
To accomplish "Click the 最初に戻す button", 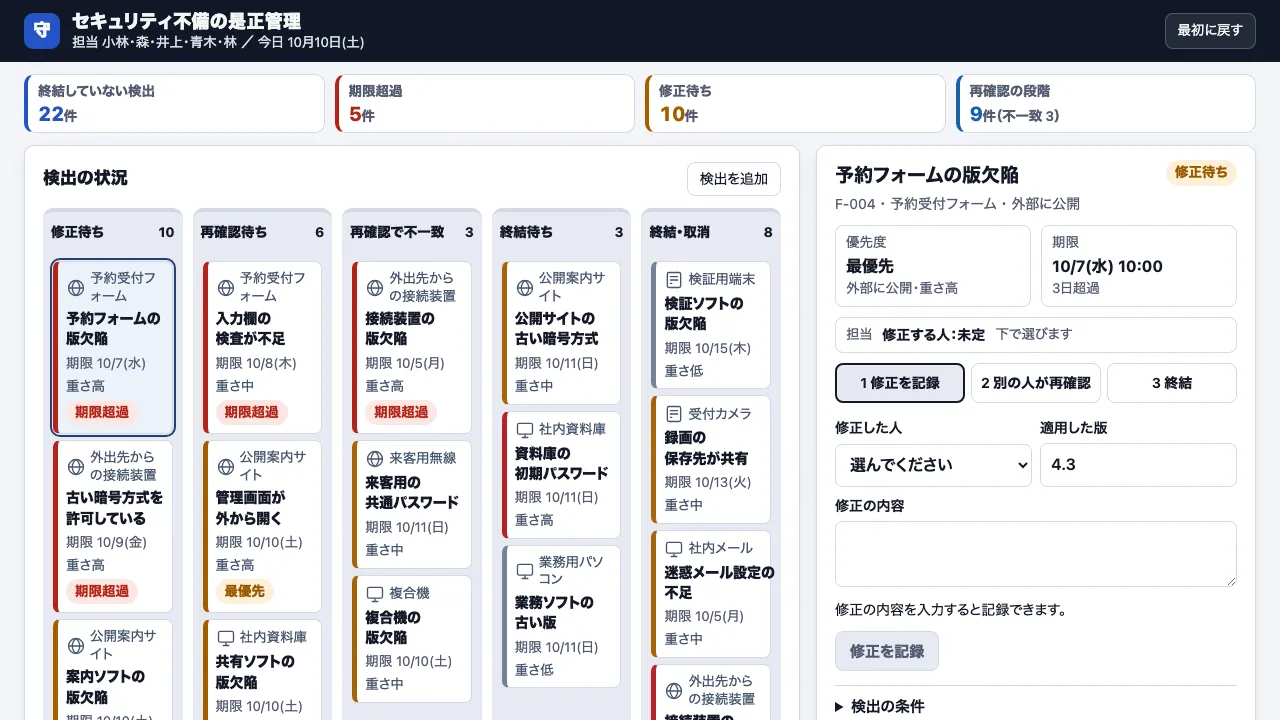I will [1210, 31].
